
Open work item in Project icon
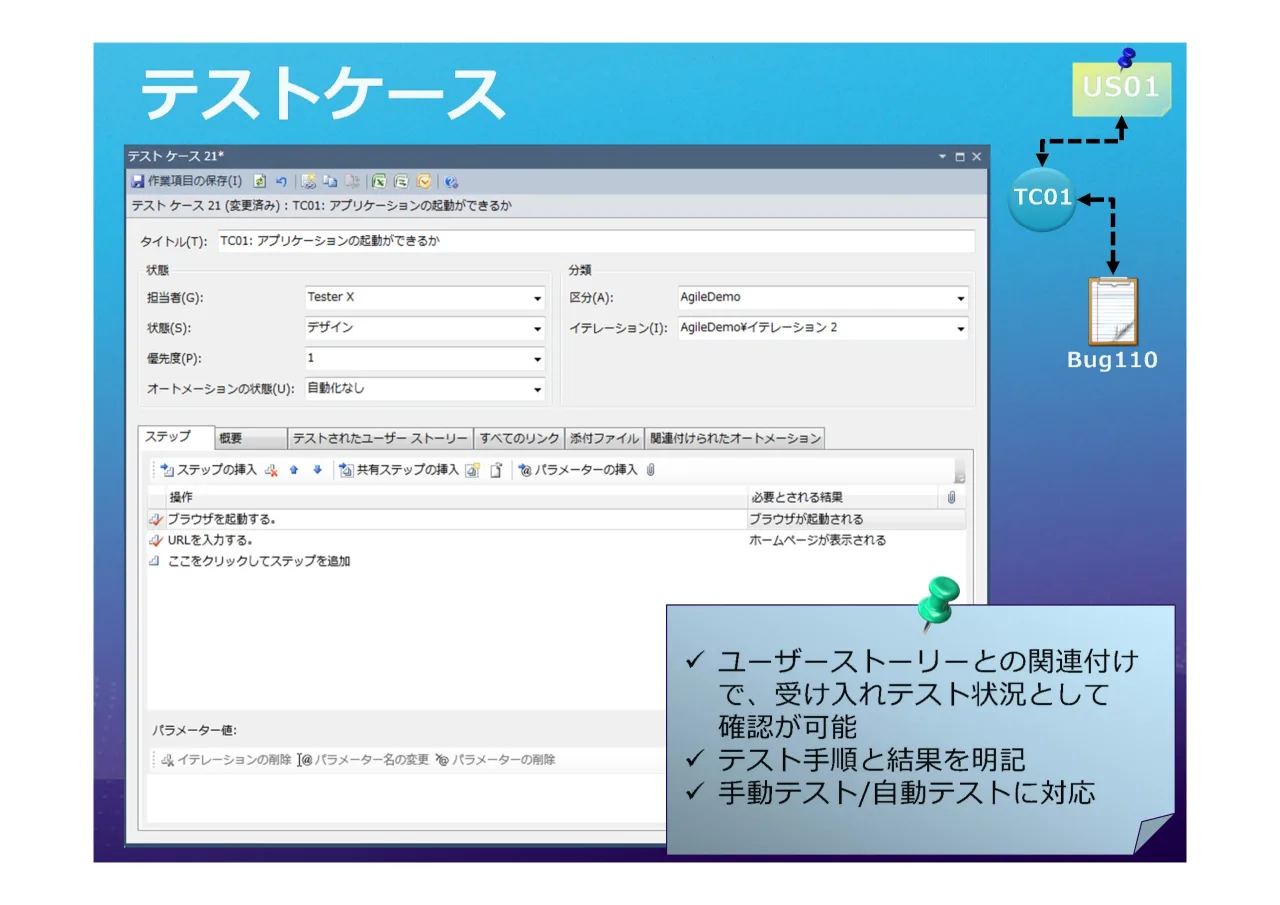tap(401, 182)
